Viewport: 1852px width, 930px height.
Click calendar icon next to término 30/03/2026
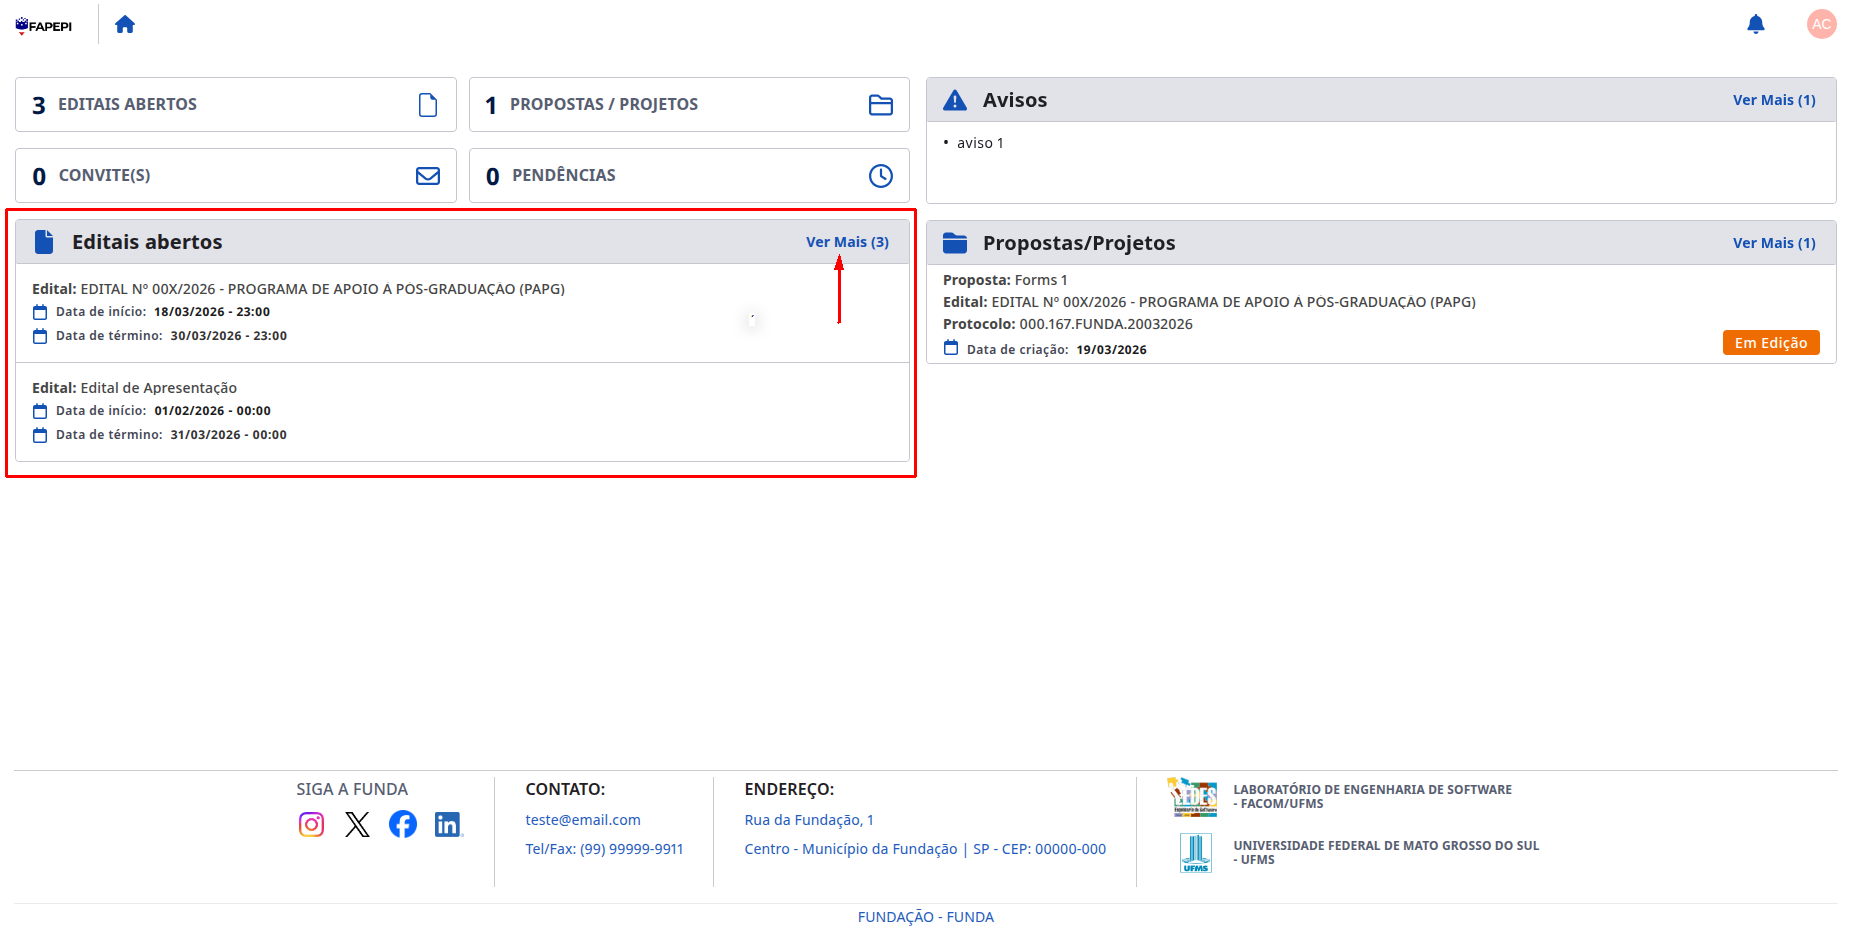tap(40, 336)
